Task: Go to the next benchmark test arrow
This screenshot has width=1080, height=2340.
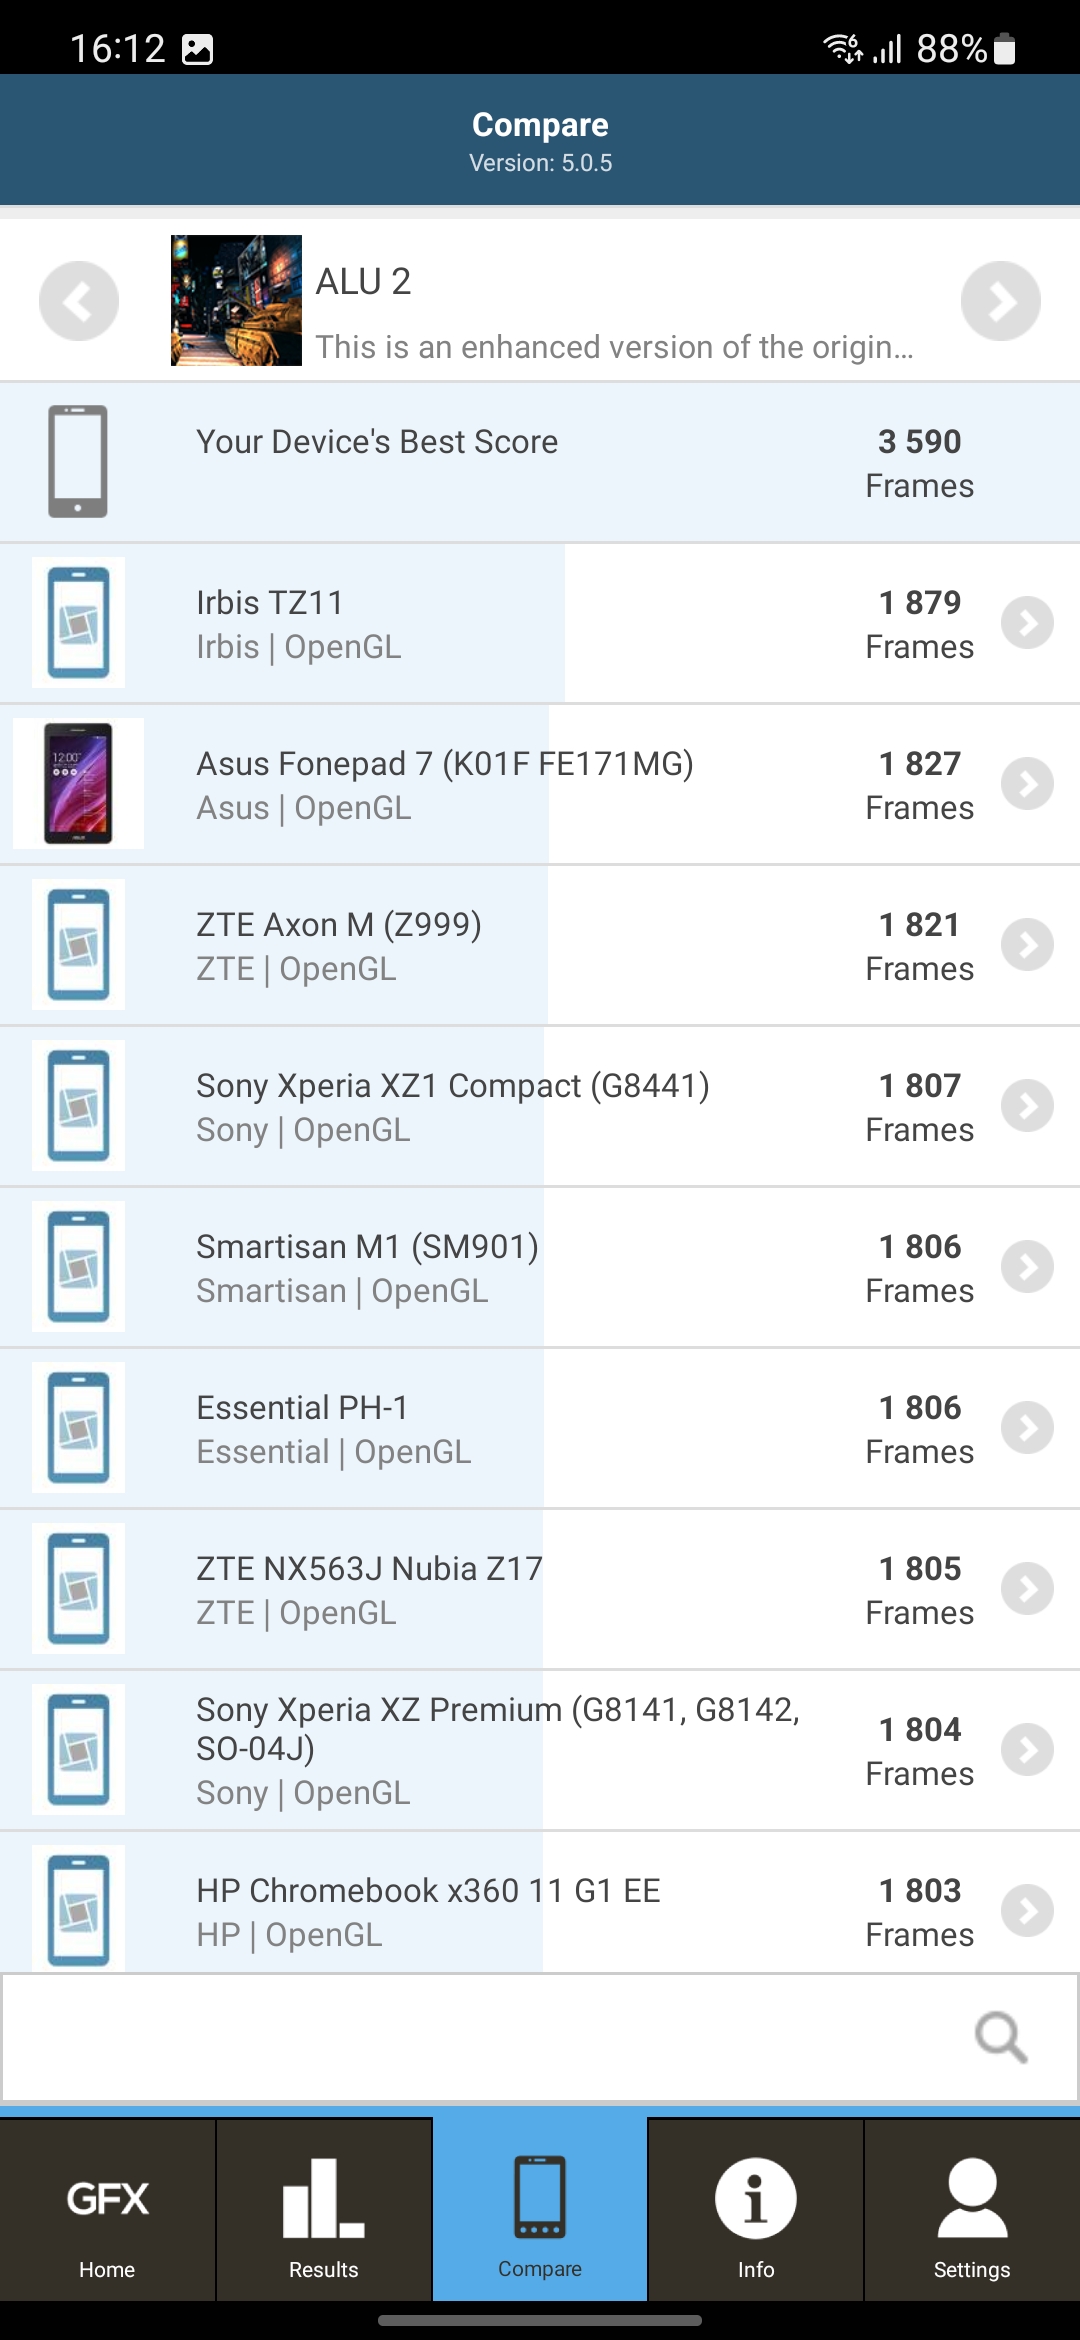Action: coord(1000,301)
